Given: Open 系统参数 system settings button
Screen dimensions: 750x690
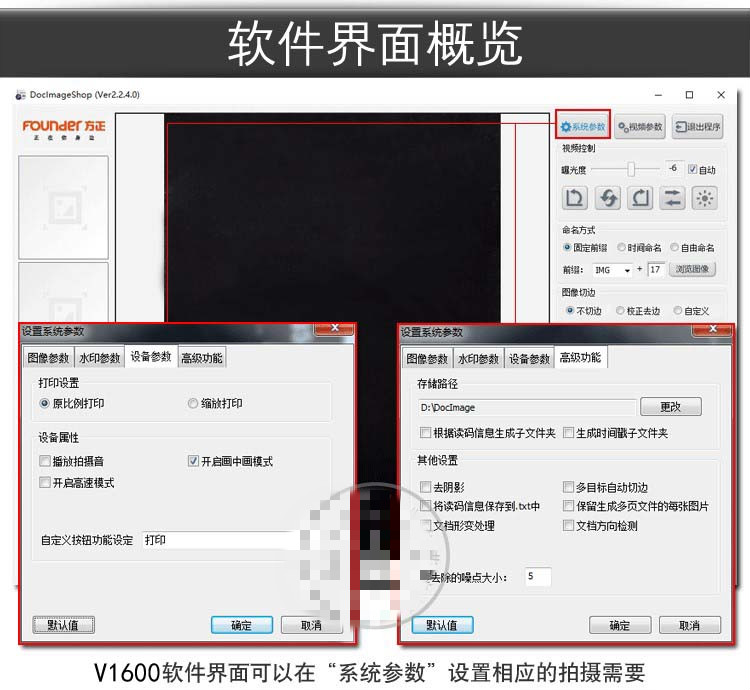Looking at the screenshot, I should (583, 127).
